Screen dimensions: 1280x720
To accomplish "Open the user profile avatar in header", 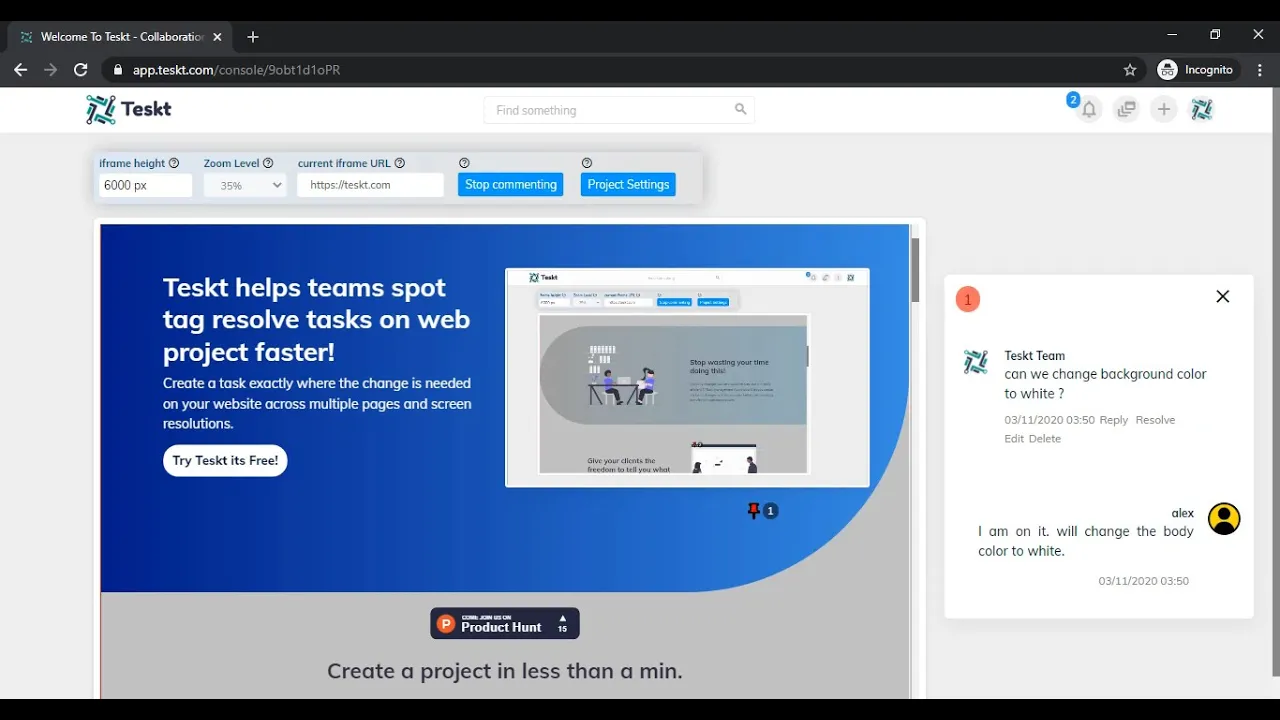I will 1201,110.
